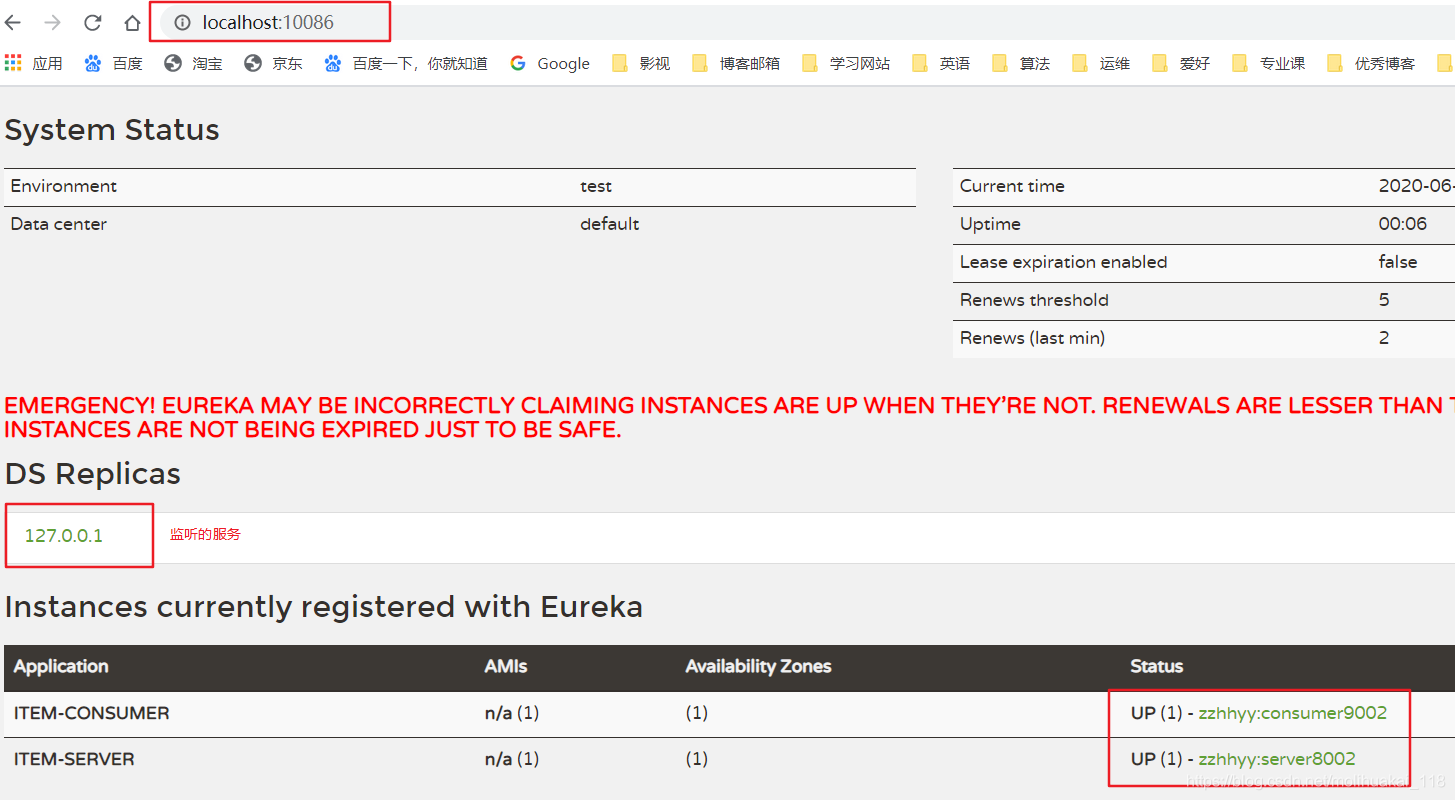View site info icon in address bar

coord(182,22)
